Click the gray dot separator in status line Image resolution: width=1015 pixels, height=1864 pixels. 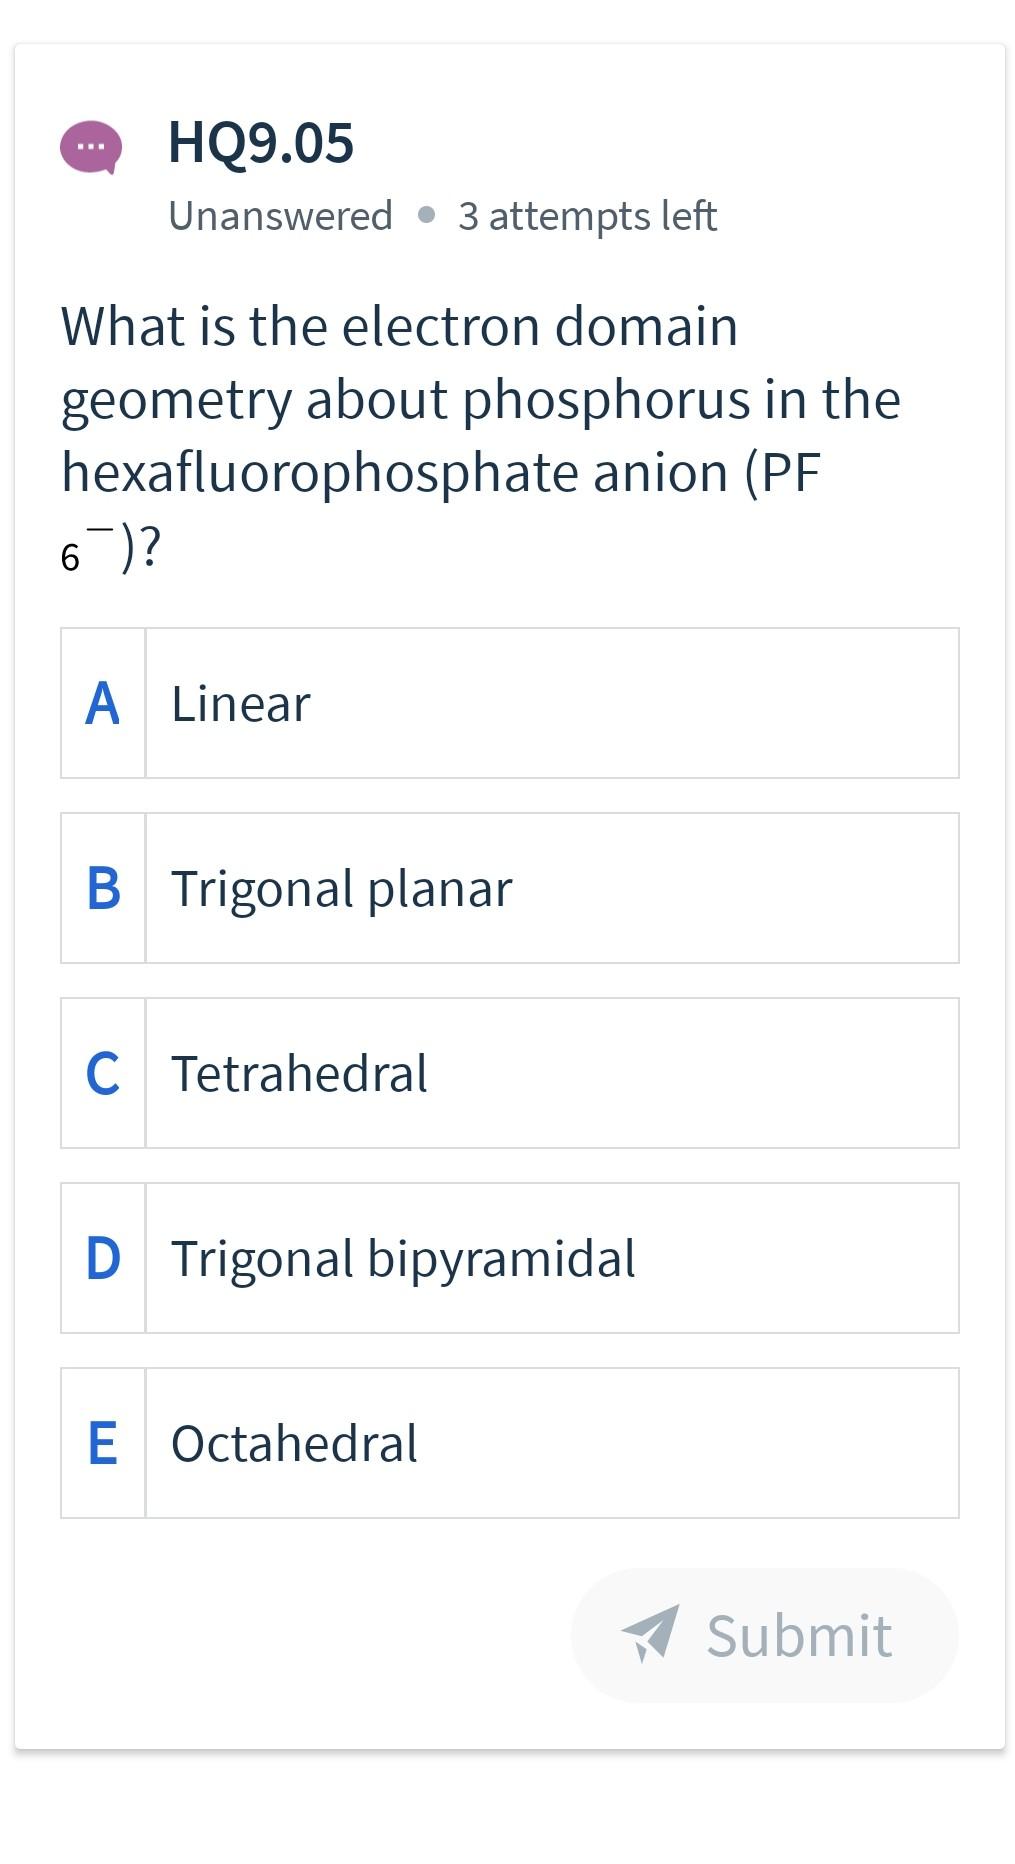pos(426,215)
